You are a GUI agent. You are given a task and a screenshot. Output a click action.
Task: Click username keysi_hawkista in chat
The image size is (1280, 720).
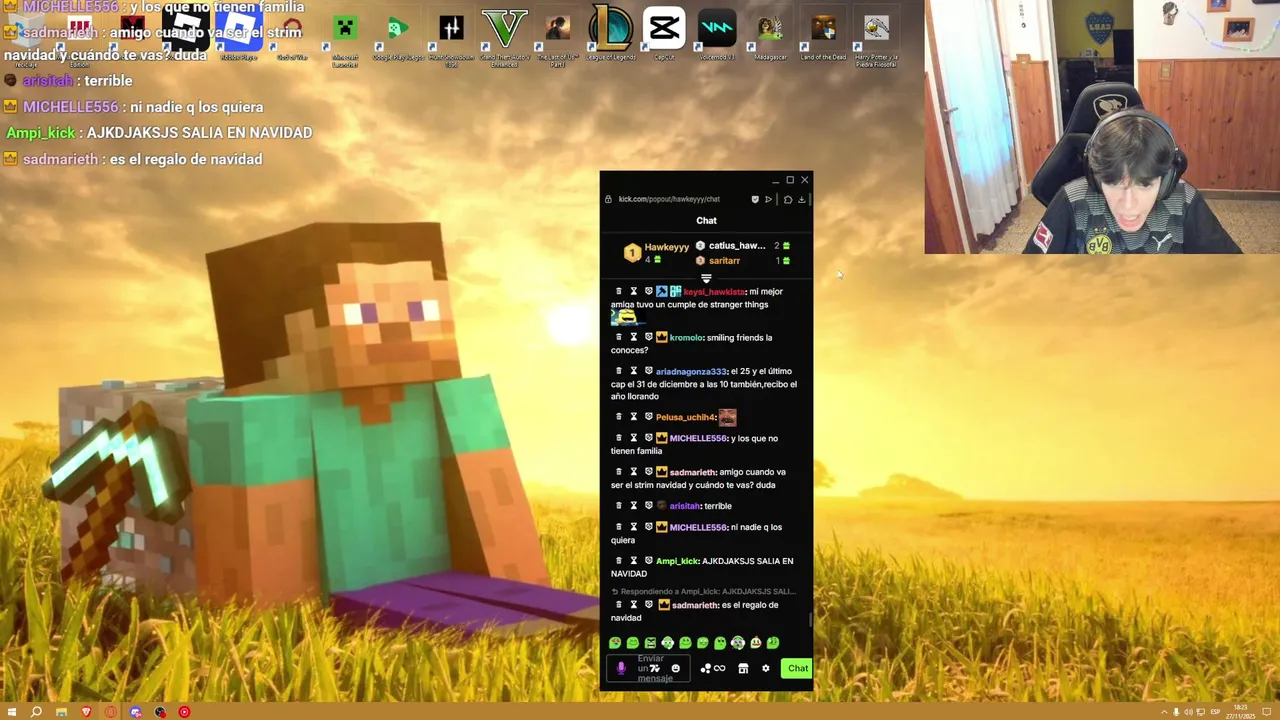pyautogui.click(x=714, y=291)
